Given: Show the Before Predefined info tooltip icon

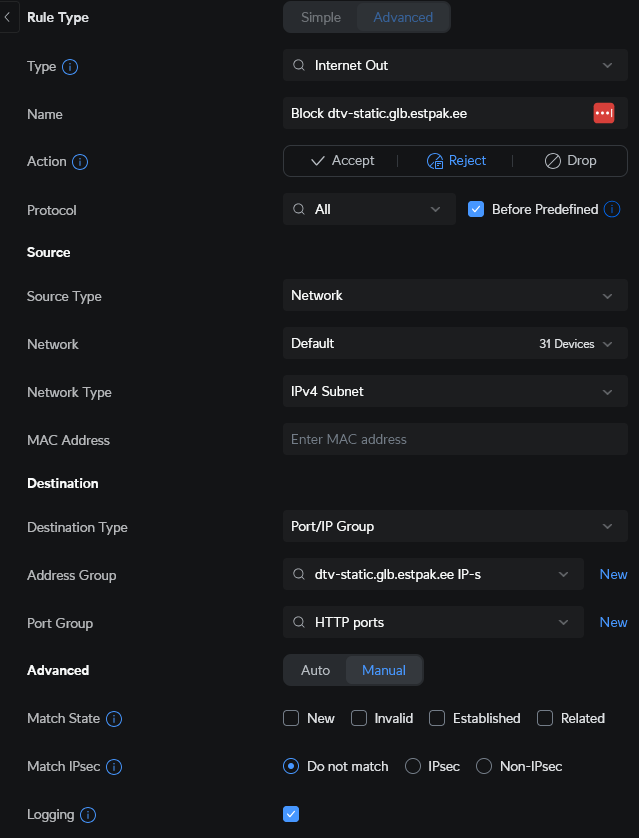Looking at the screenshot, I should pyautogui.click(x=612, y=209).
